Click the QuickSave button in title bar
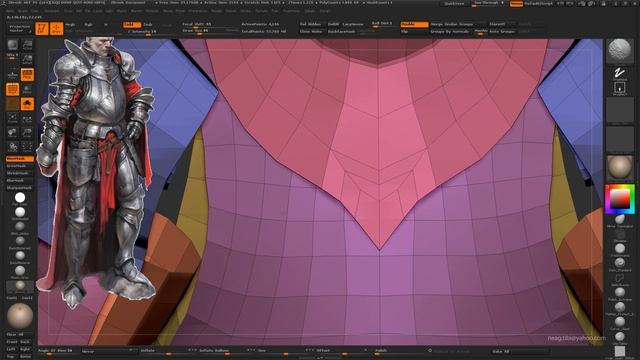 [x=454, y=4]
